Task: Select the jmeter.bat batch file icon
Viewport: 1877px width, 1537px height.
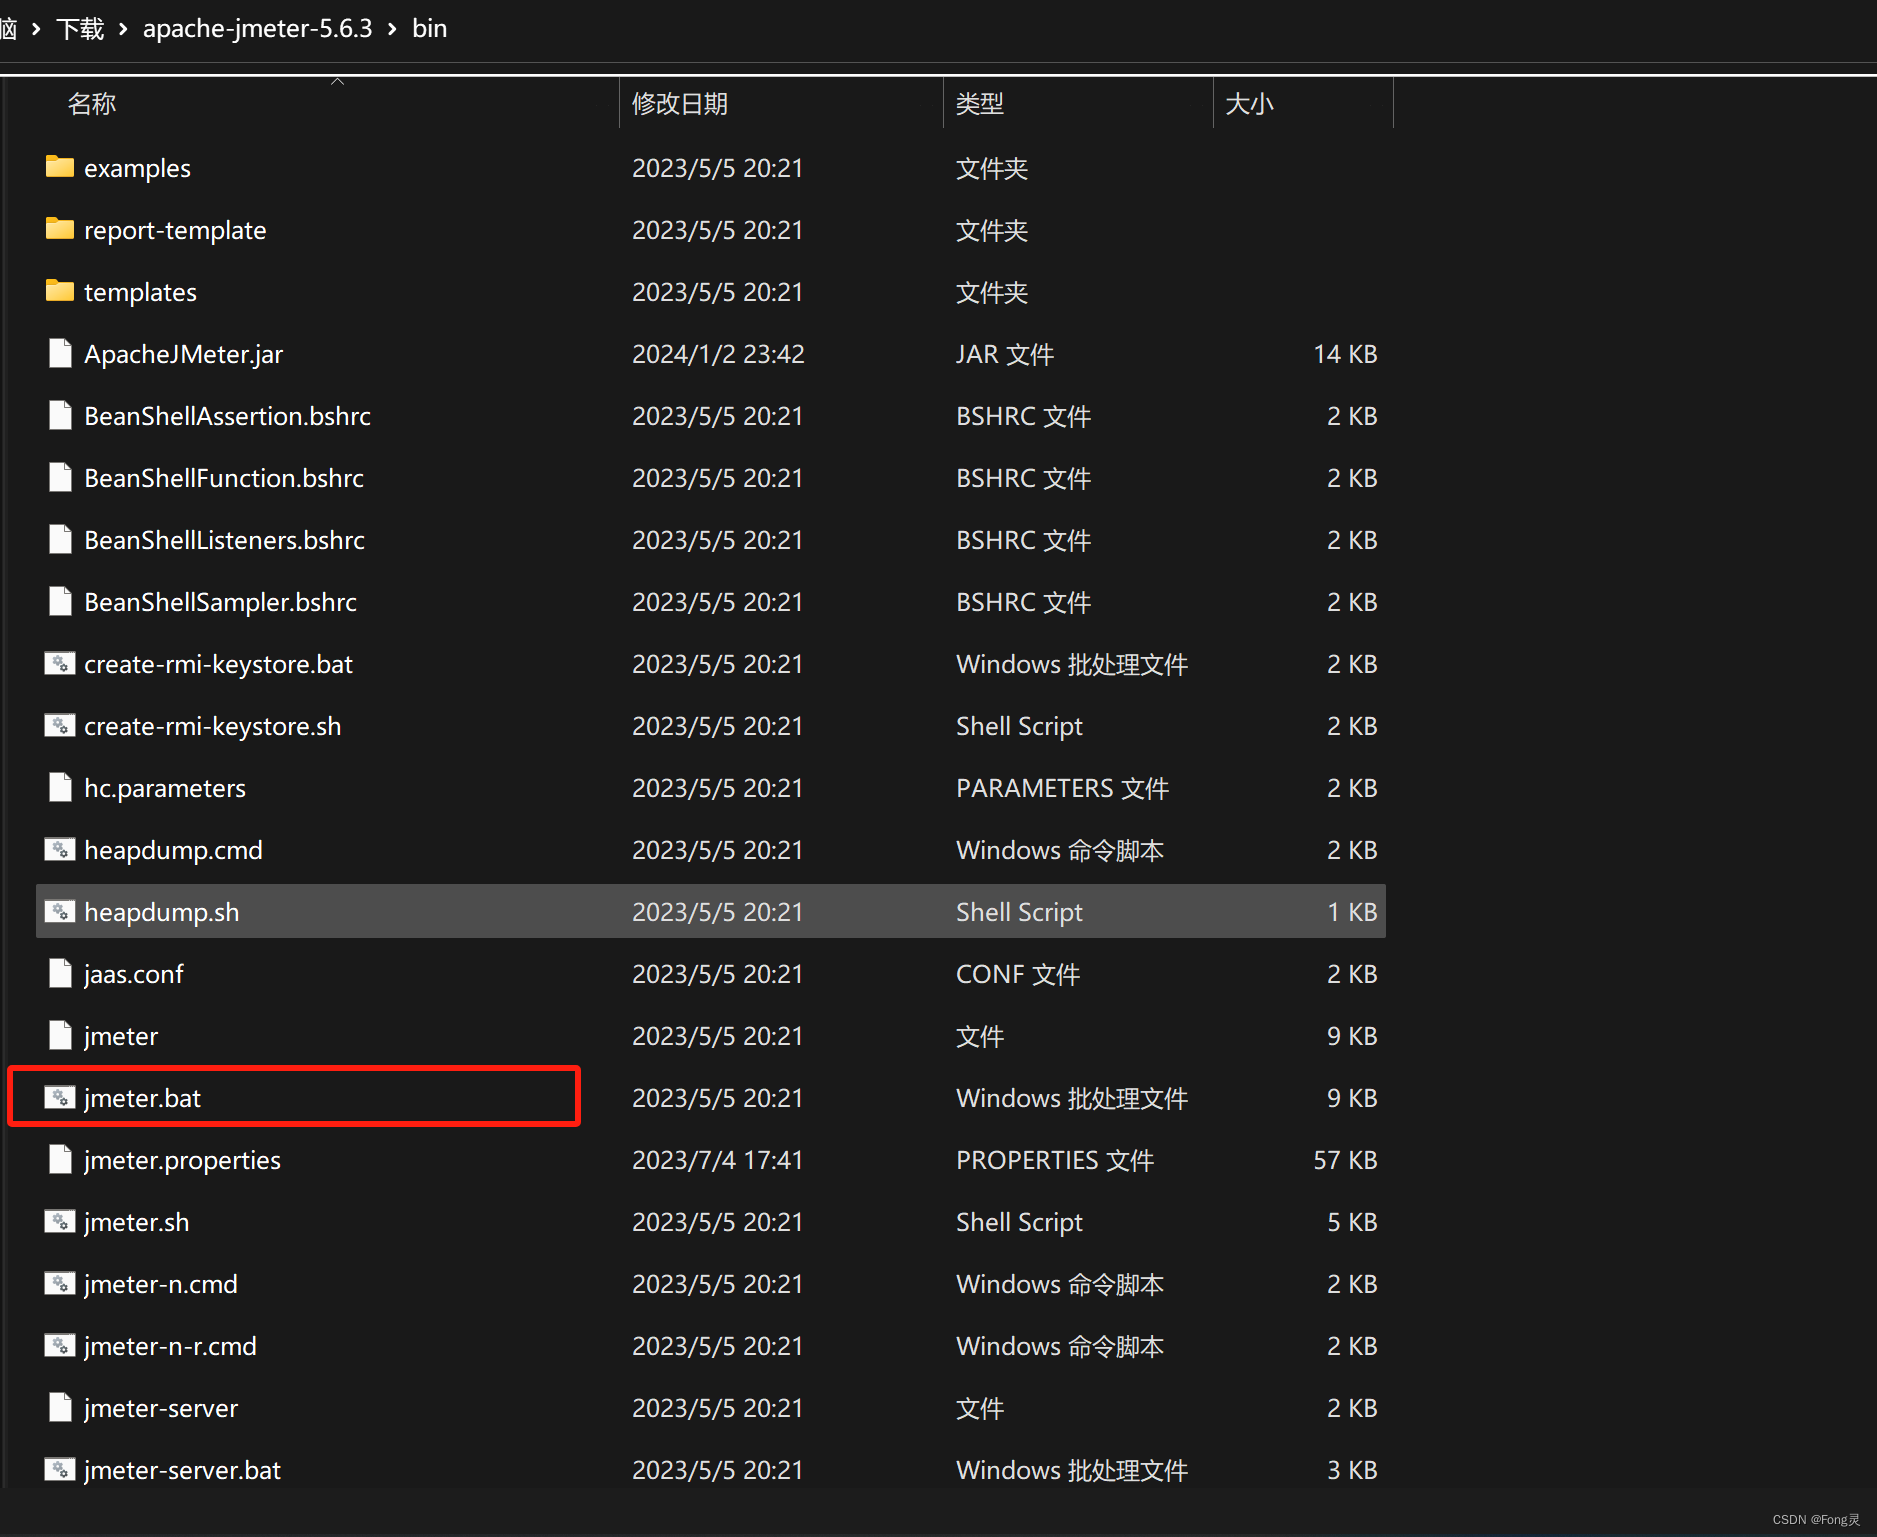Action: [x=60, y=1097]
